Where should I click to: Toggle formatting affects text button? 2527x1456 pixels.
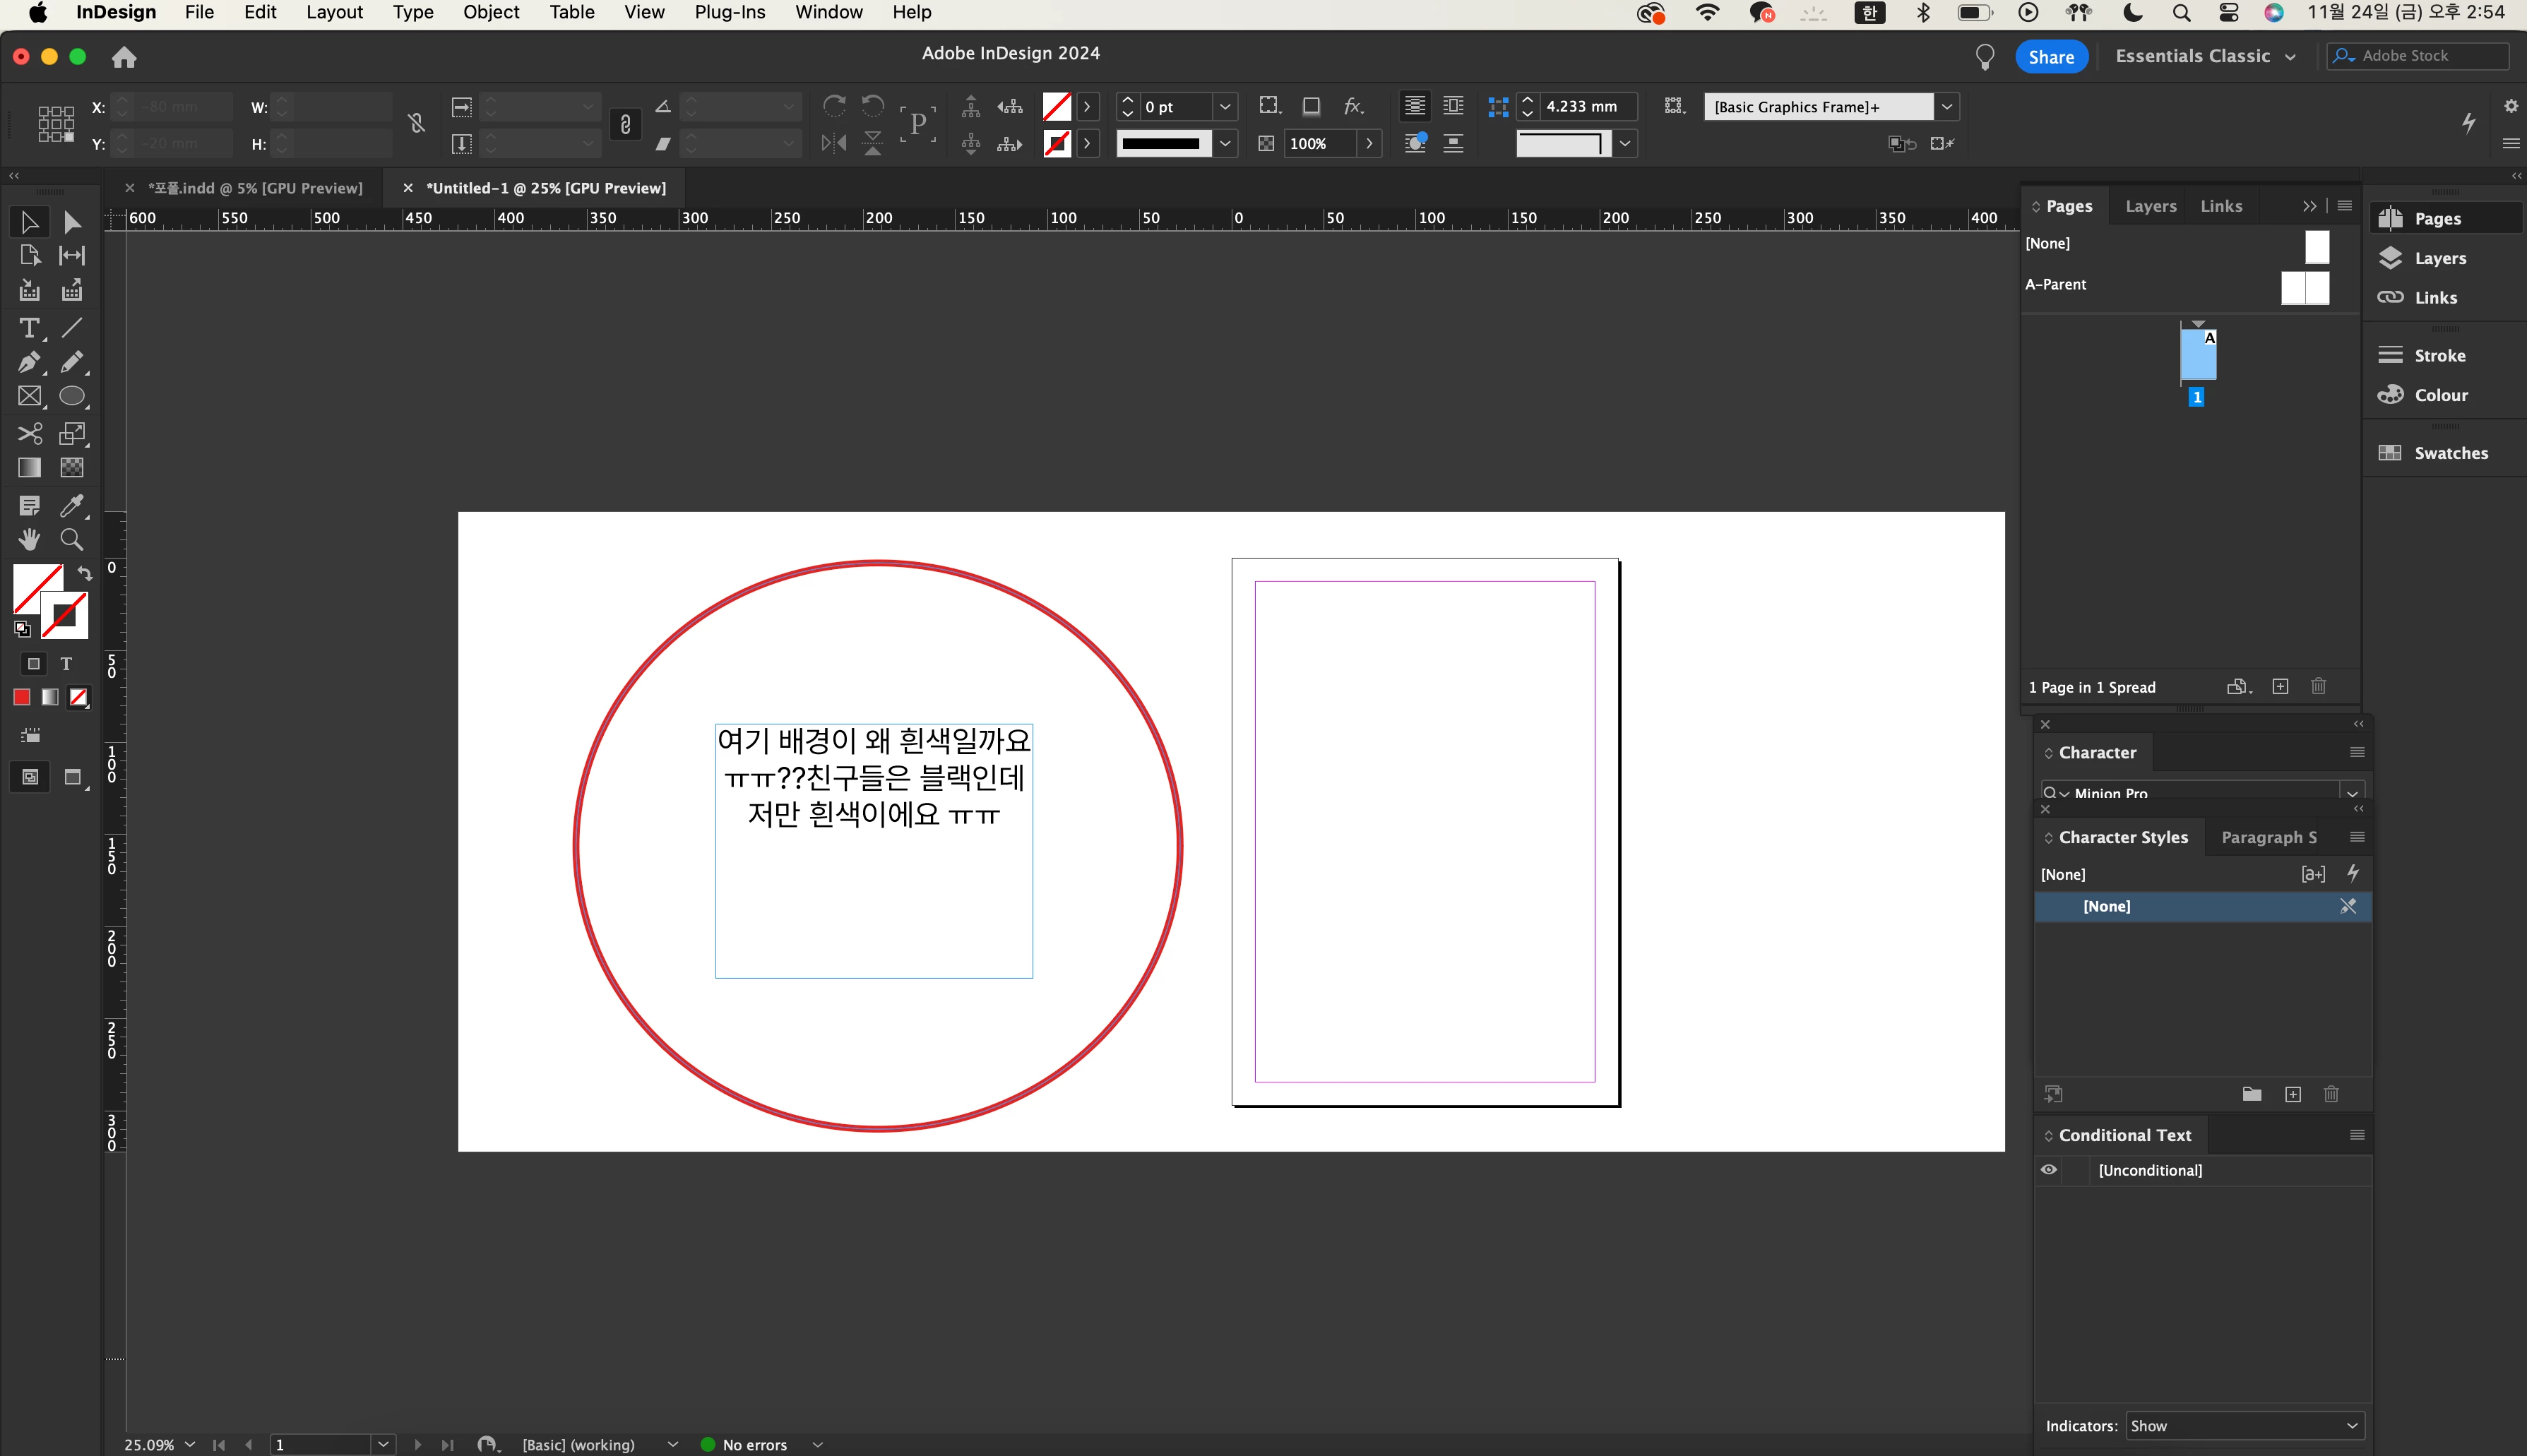(x=66, y=664)
